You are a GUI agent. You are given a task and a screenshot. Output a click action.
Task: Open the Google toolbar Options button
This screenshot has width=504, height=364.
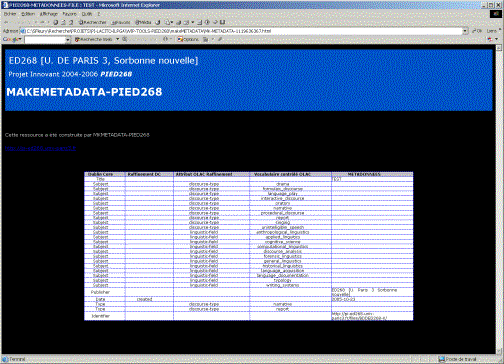coord(188,39)
